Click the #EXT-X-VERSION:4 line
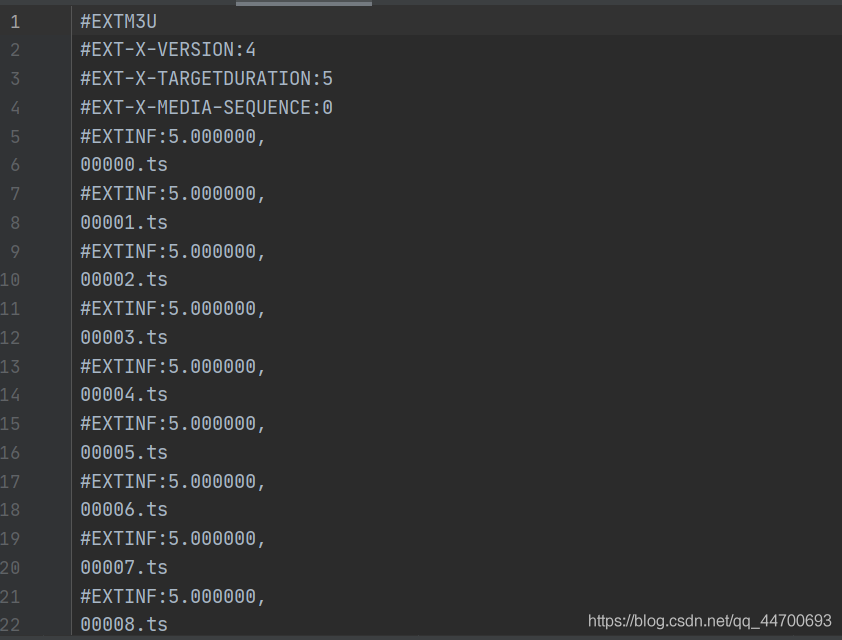 pos(168,50)
